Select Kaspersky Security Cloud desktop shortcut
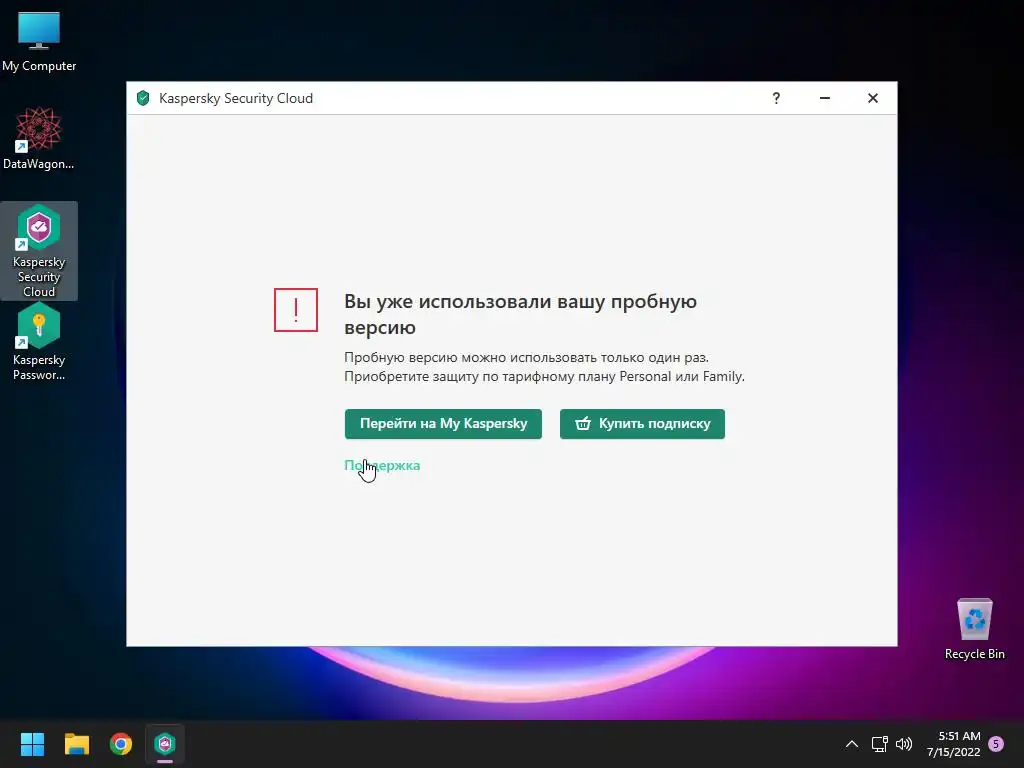 [39, 251]
